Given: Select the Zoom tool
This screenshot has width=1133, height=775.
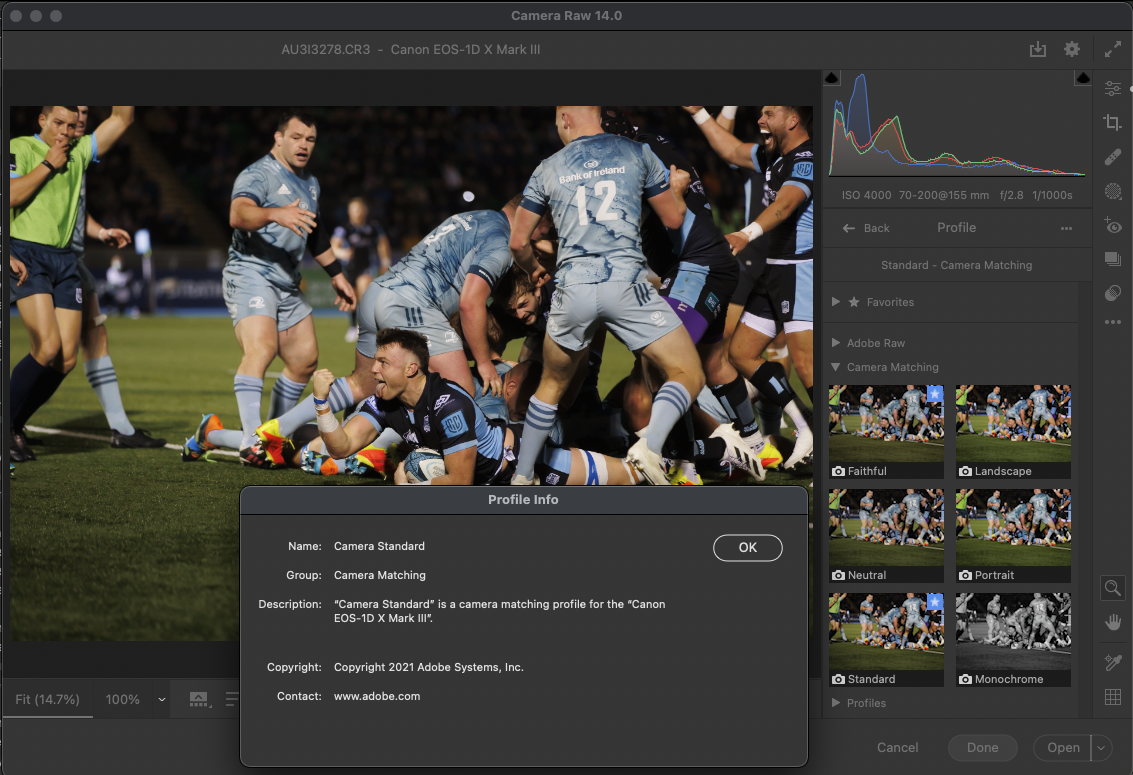Looking at the screenshot, I should click(1113, 588).
